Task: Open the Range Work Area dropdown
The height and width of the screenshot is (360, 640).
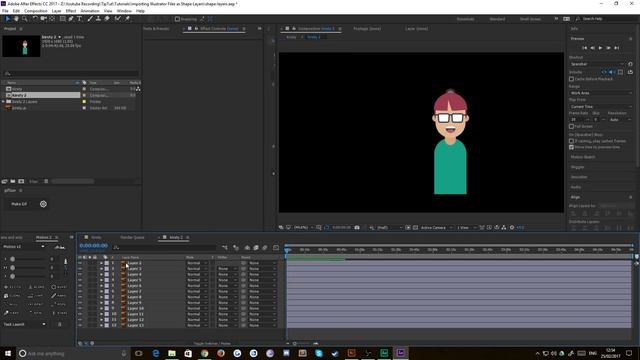Action: [601, 93]
